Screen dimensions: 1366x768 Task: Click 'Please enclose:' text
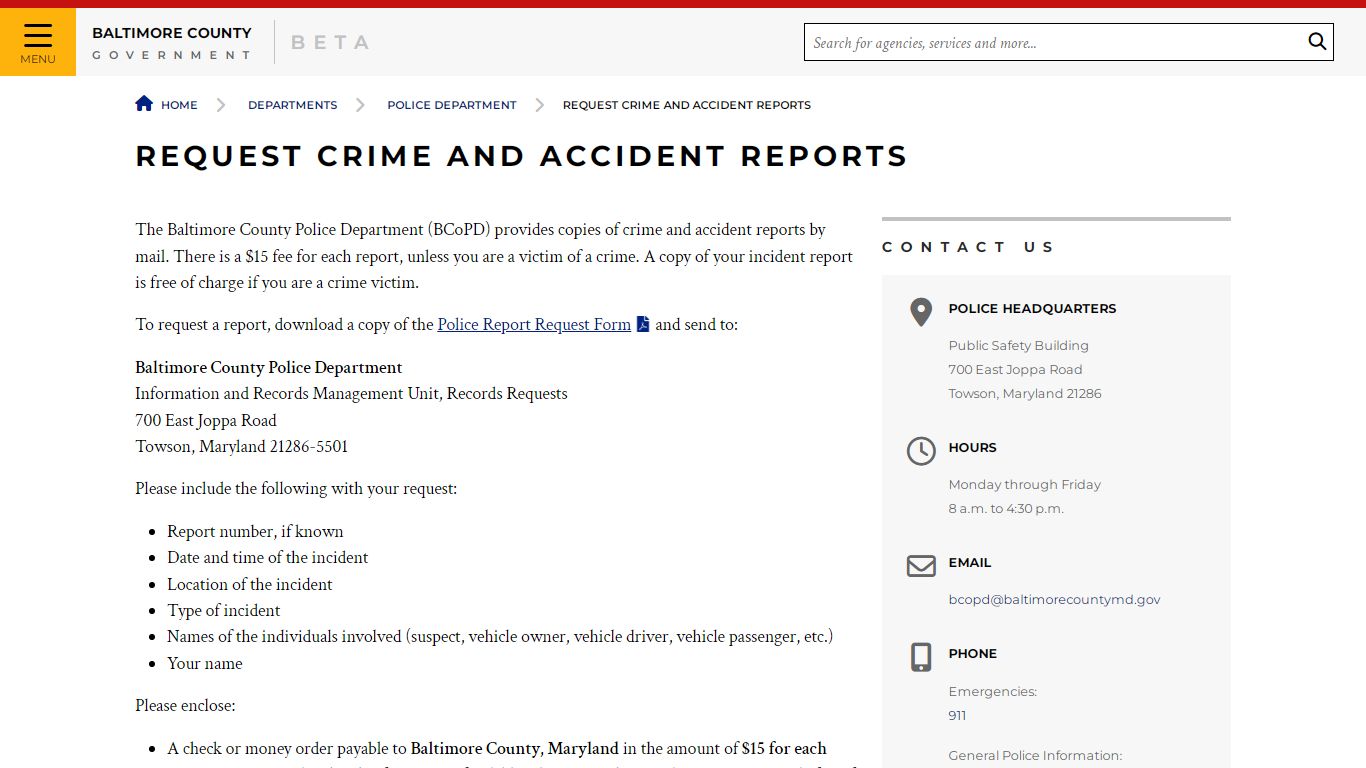185,705
